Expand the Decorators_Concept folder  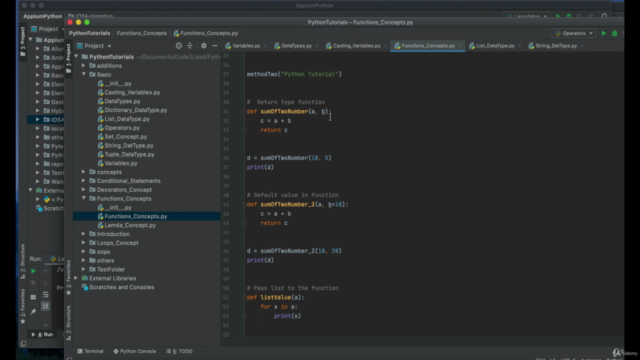[x=84, y=190]
